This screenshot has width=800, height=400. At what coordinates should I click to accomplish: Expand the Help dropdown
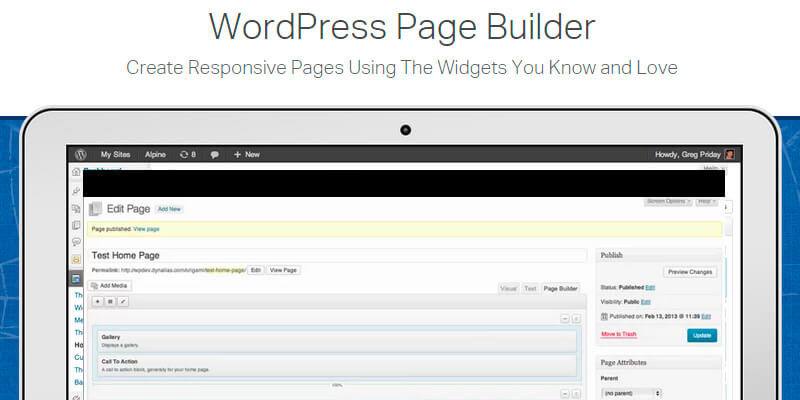[704, 201]
